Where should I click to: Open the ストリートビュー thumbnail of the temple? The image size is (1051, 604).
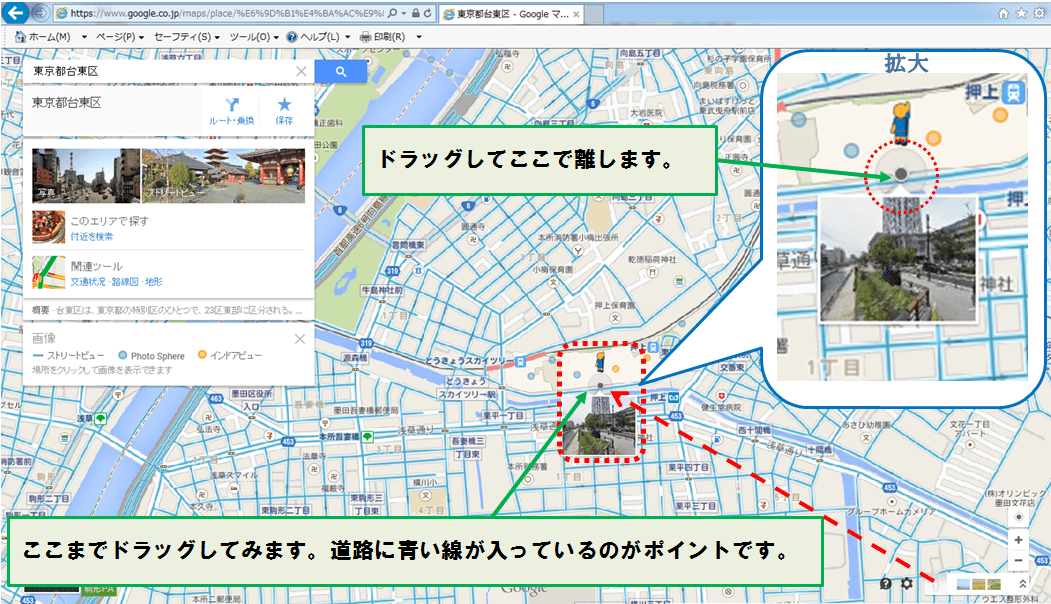(x=223, y=176)
